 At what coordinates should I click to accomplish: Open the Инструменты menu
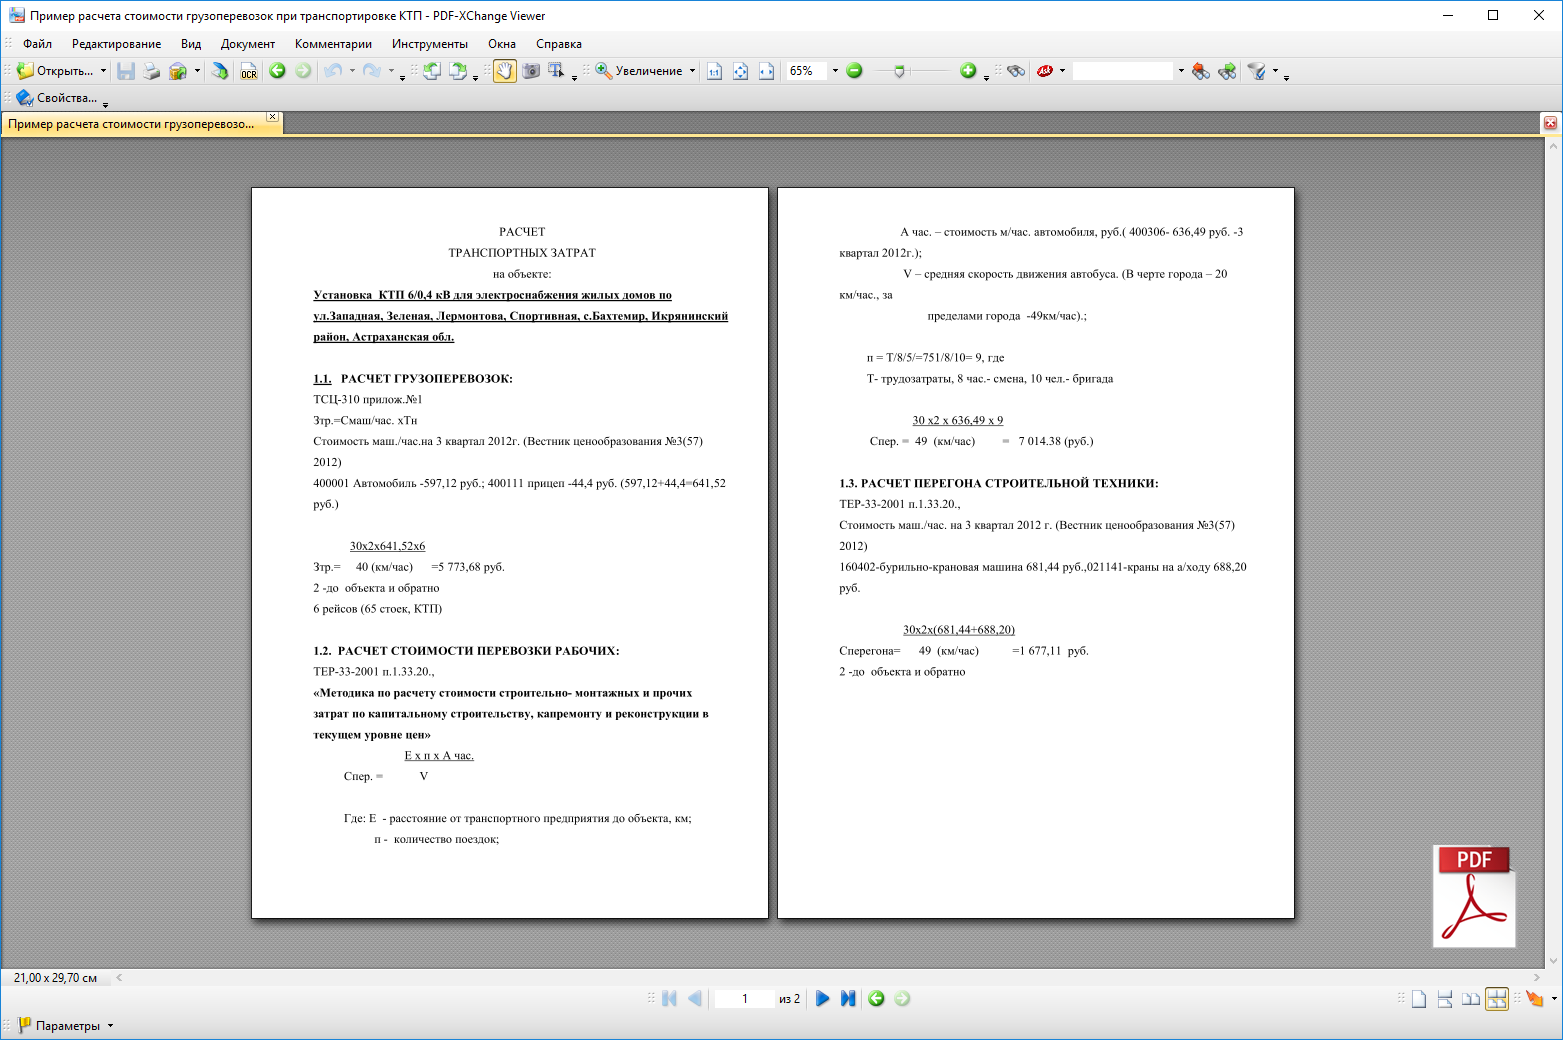tap(430, 44)
